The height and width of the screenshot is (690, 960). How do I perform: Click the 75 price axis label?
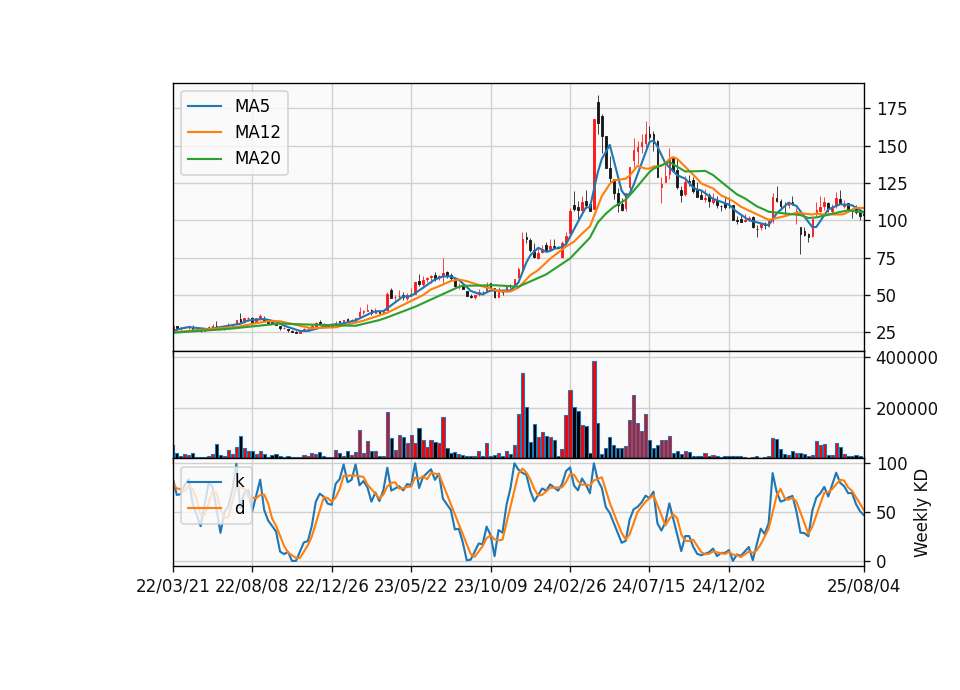click(x=887, y=258)
